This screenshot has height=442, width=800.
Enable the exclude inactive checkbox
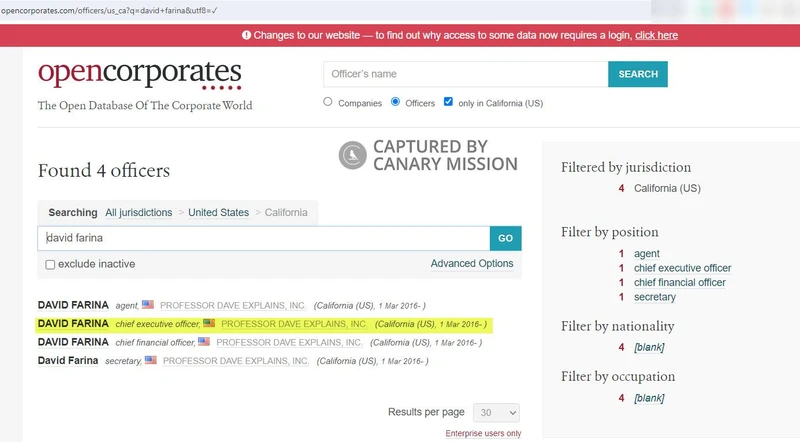coord(50,264)
